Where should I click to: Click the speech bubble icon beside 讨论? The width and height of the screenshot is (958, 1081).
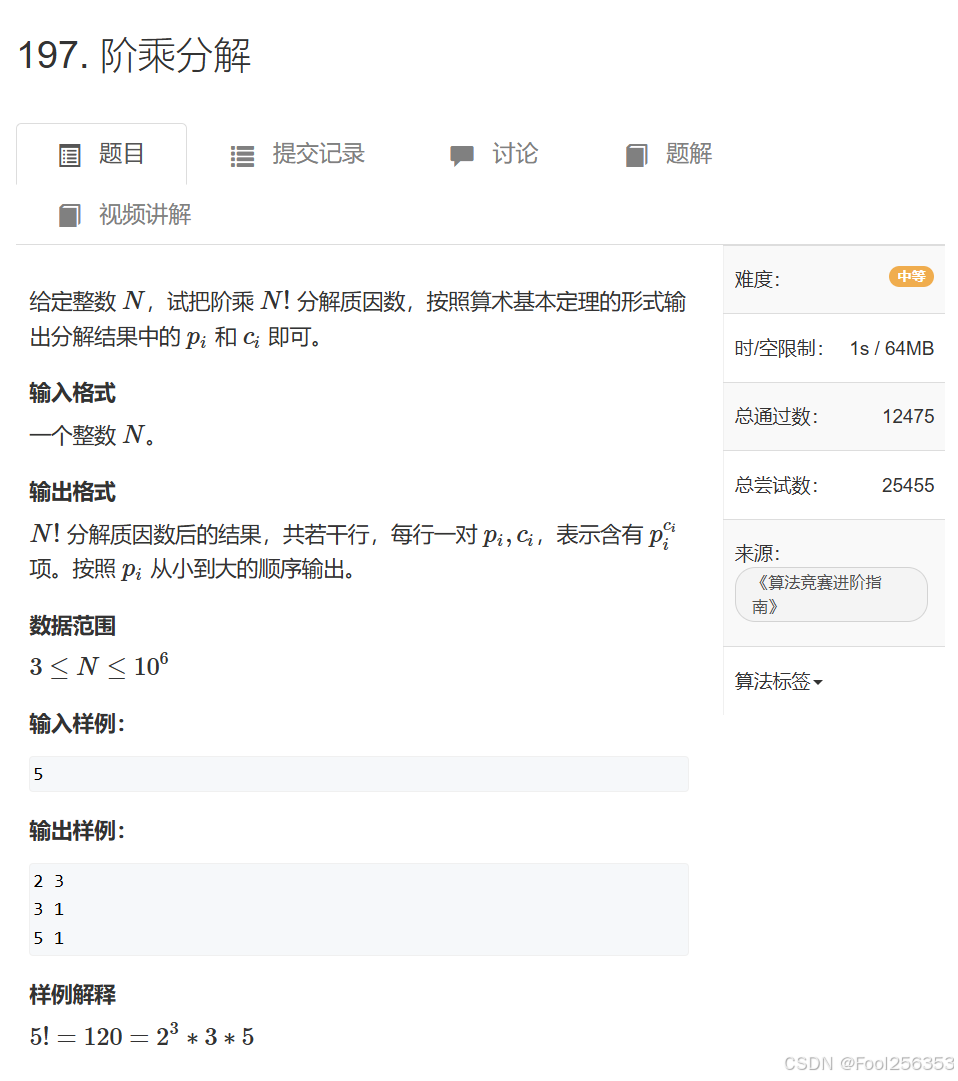(x=462, y=154)
